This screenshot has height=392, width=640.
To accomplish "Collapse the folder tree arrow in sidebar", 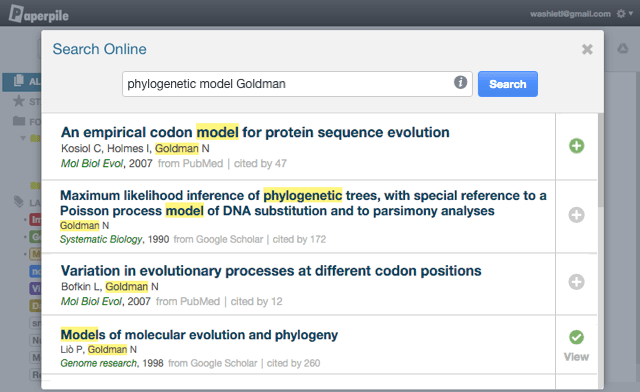I will click(23, 138).
